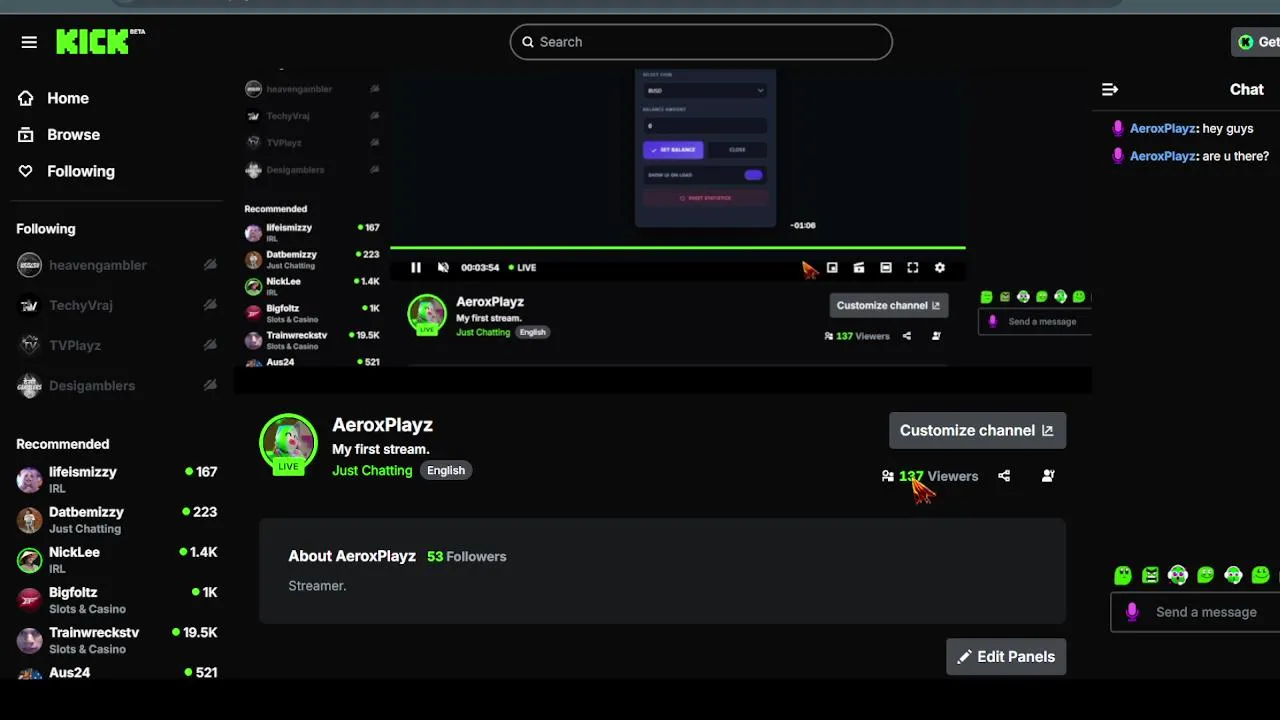
Task: Click the purple badge before the 'are u there?' message
Action: [1118, 155]
